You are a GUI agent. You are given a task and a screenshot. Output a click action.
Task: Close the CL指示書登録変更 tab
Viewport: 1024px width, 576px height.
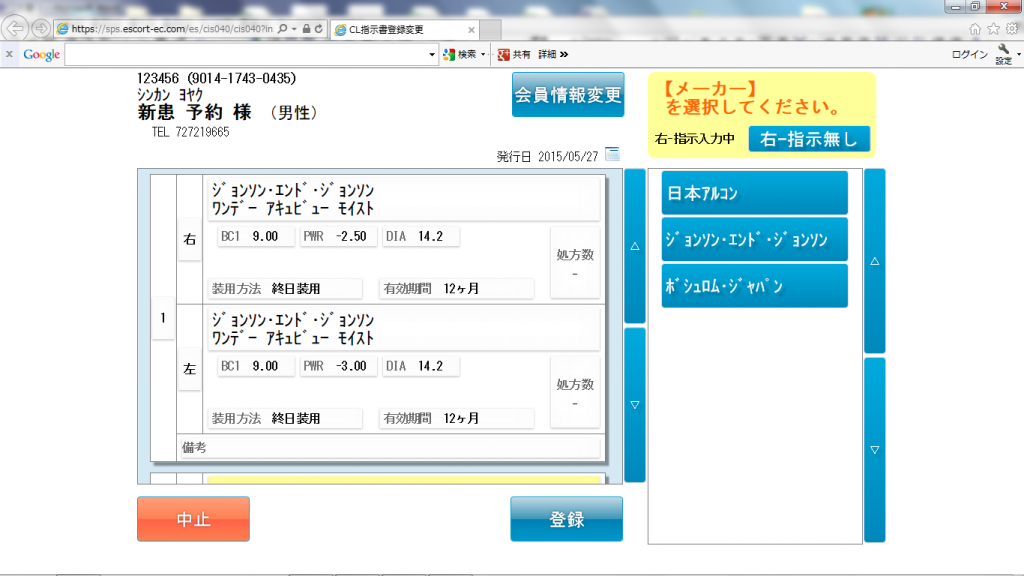click(471, 29)
